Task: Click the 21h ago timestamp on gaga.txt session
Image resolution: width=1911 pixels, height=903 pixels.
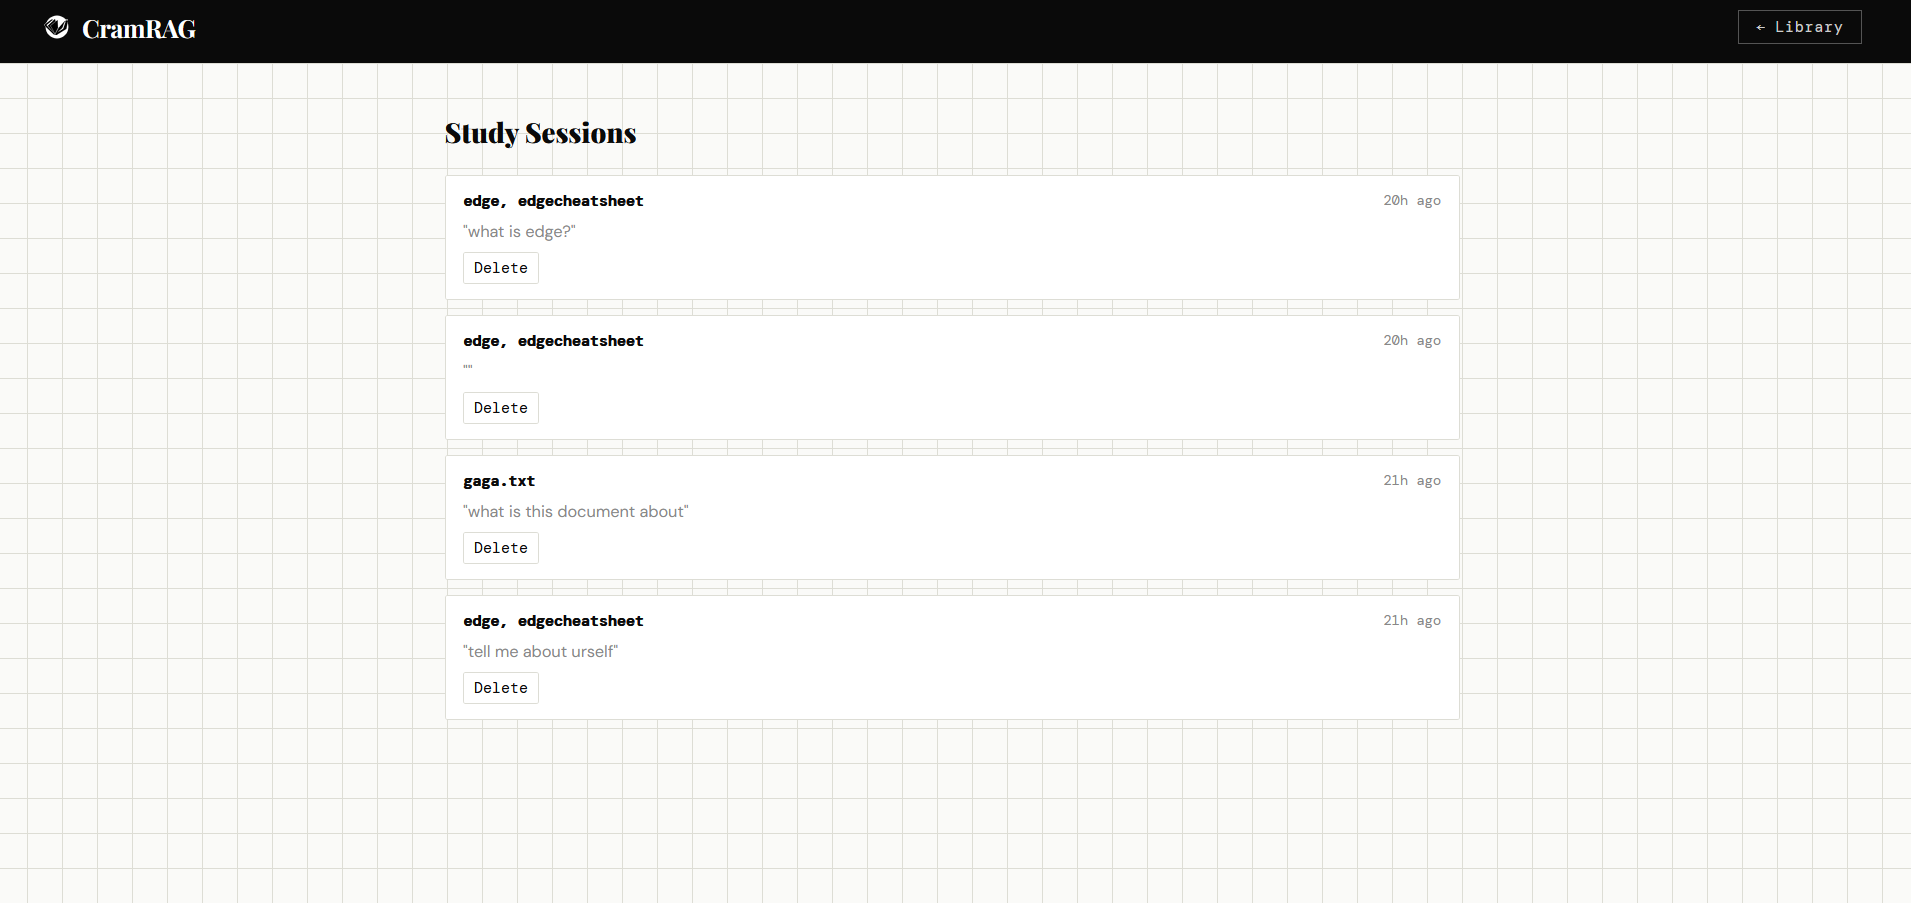Action: pos(1412,481)
